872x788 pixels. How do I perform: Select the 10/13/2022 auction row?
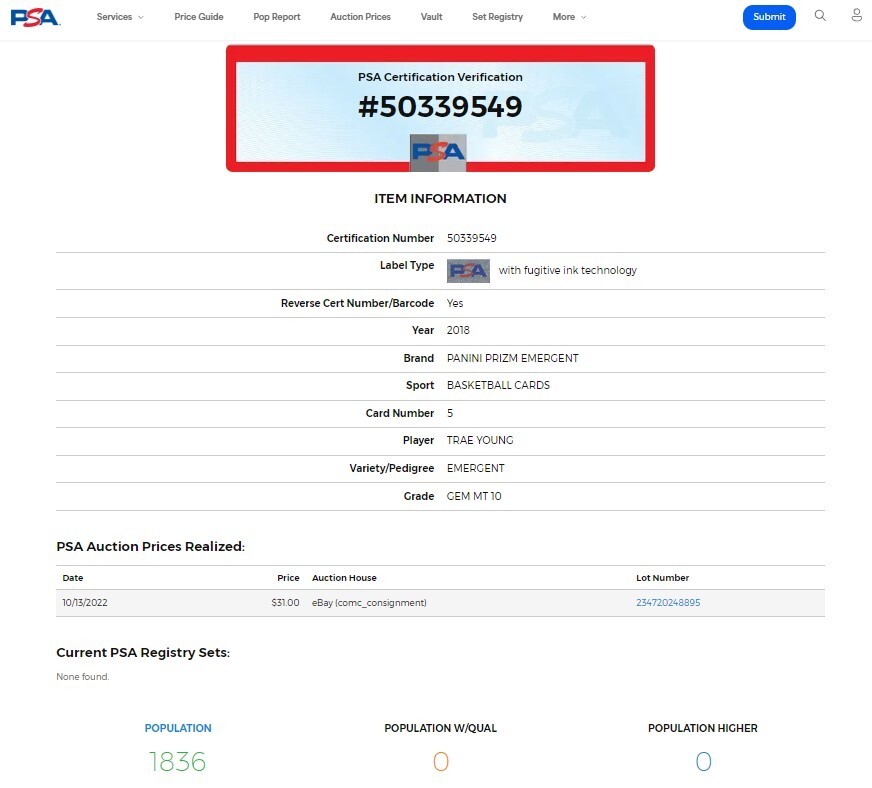440,603
